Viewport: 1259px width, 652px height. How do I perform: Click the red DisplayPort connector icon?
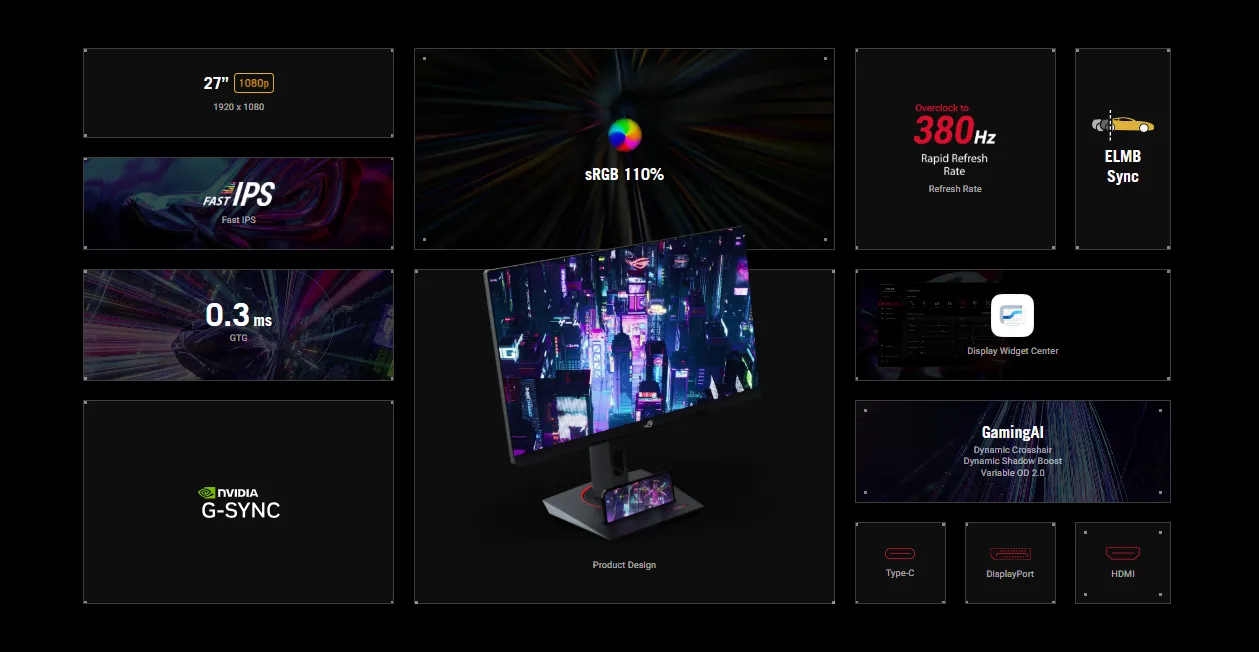point(1010,553)
